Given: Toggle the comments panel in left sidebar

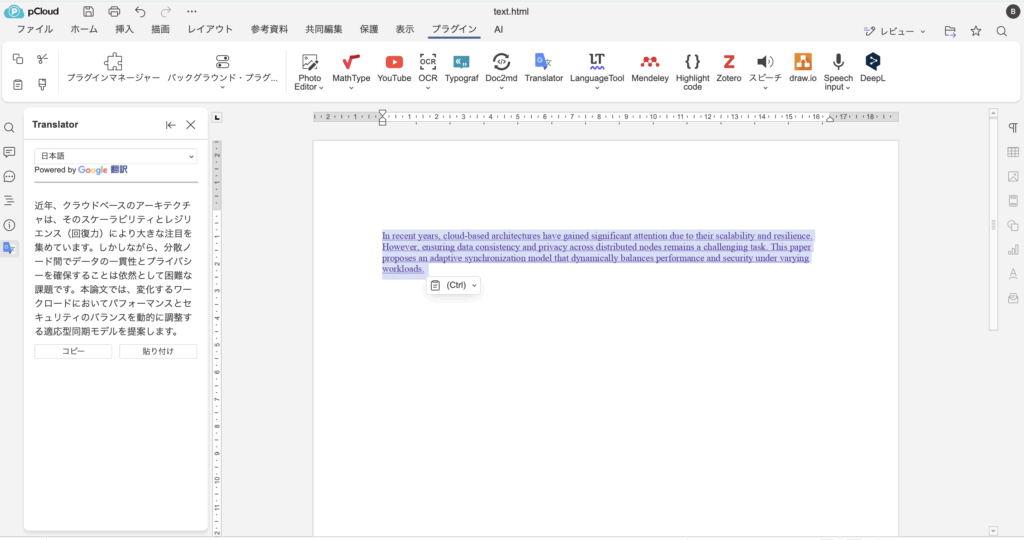Looking at the screenshot, I should click(9, 152).
